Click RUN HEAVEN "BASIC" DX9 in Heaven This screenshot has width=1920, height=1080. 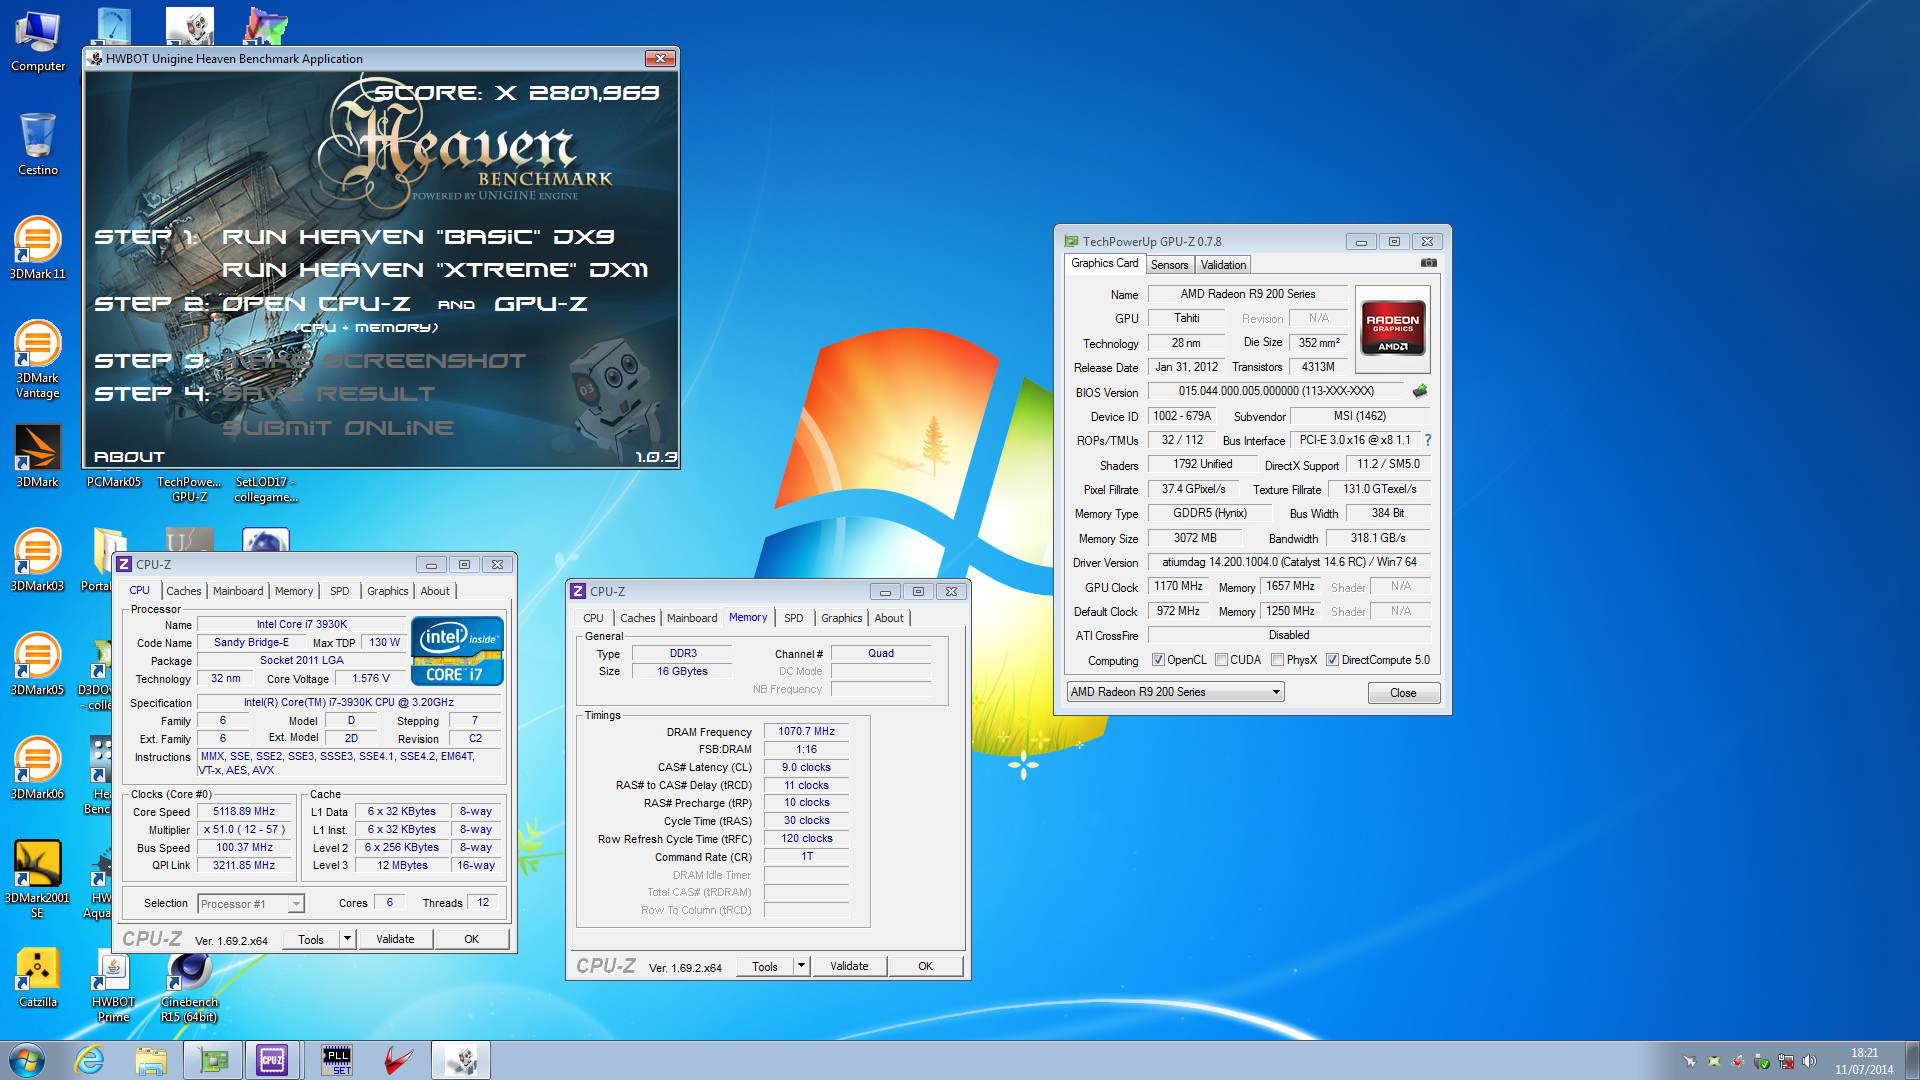tap(418, 237)
